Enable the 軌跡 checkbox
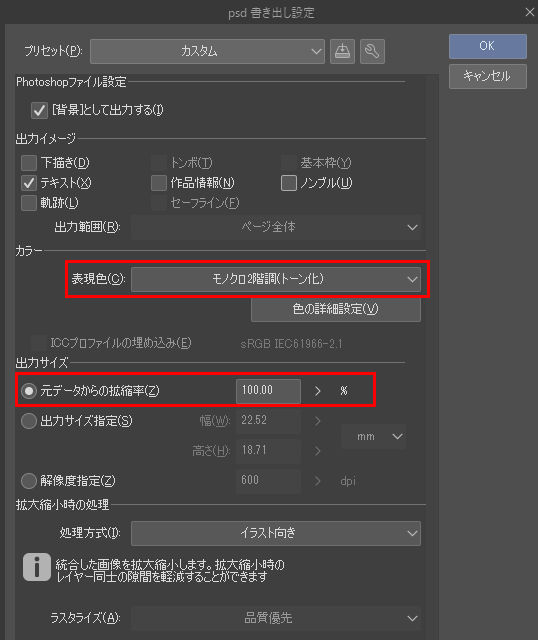This screenshot has width=538, height=640. coord(29,203)
